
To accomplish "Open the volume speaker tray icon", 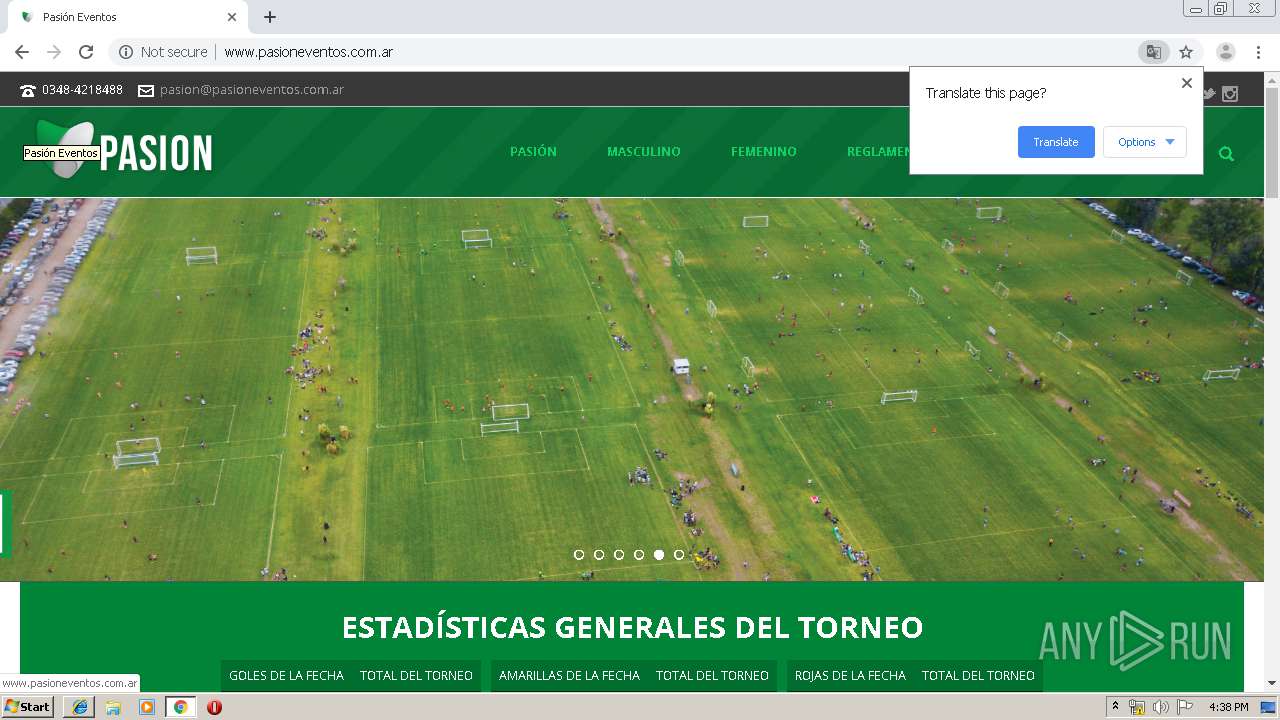I will [1160, 707].
